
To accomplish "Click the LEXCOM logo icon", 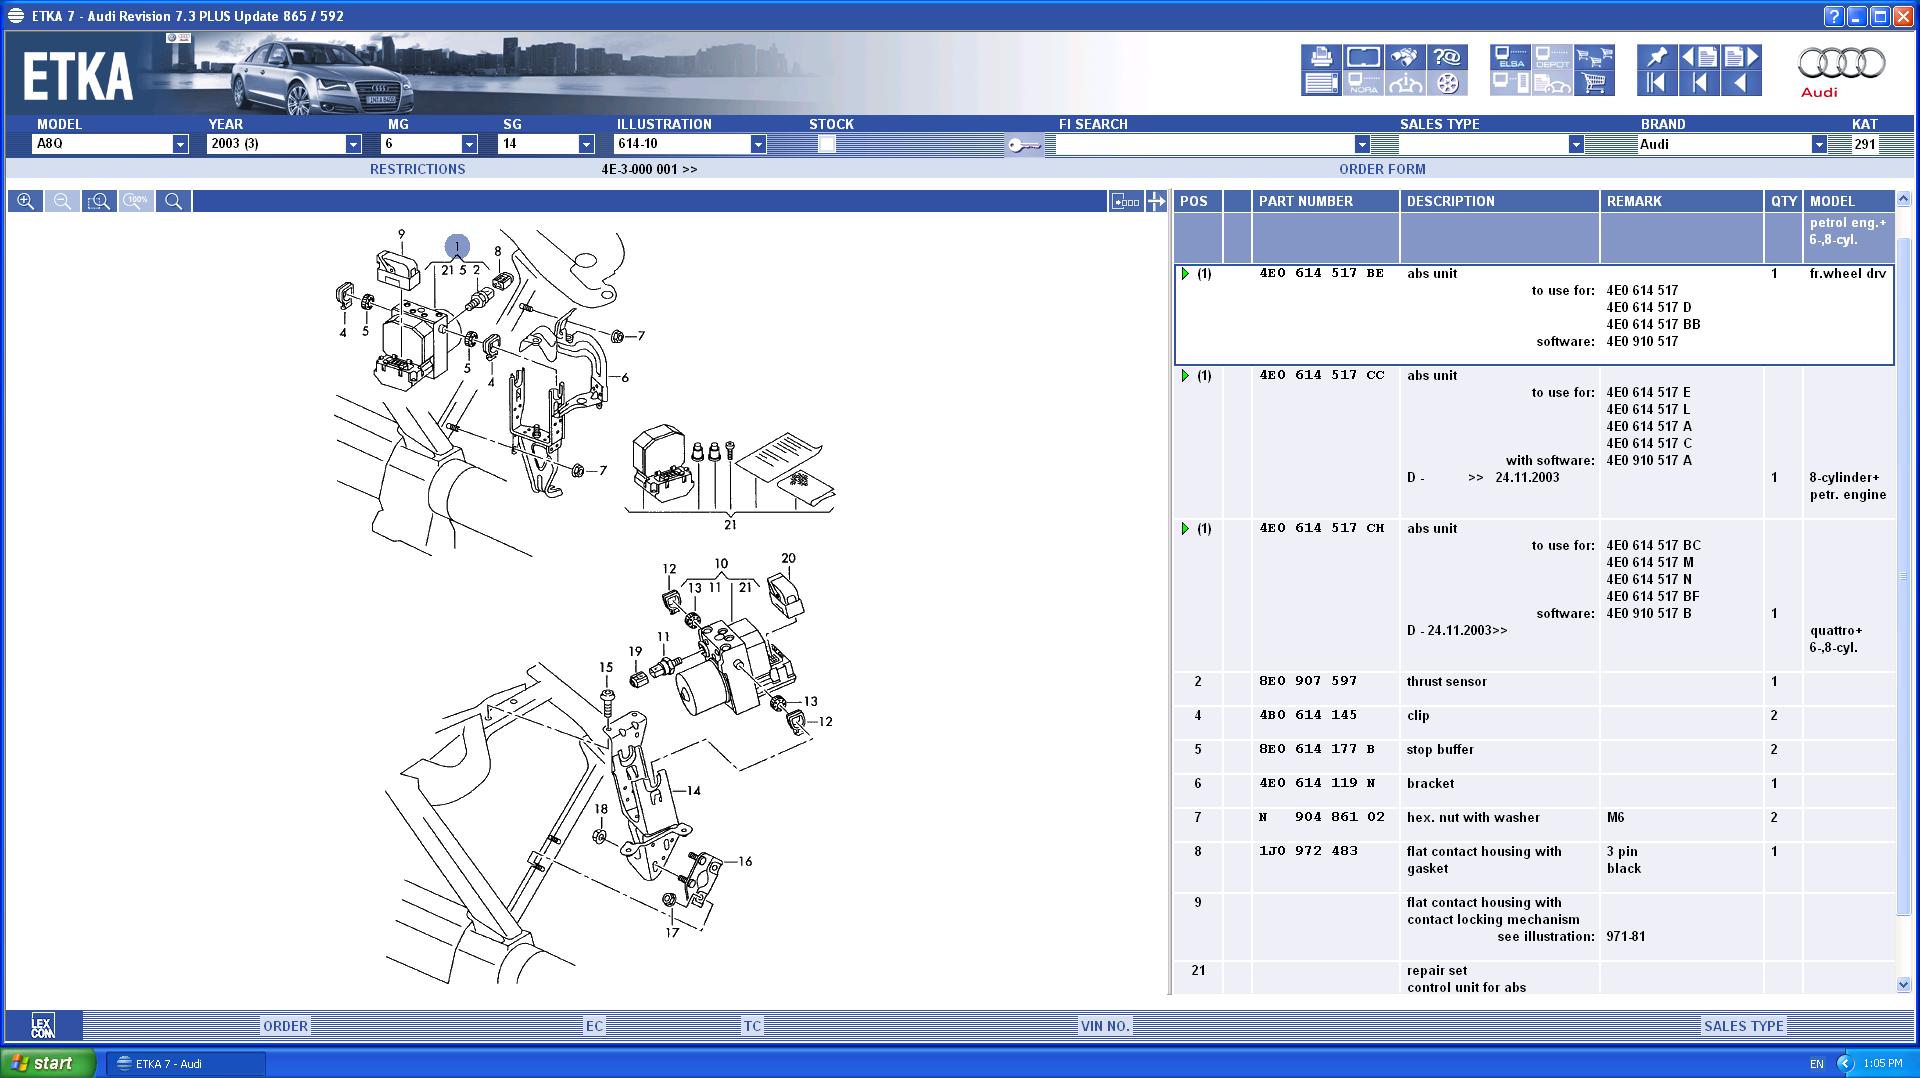I will click(43, 1025).
